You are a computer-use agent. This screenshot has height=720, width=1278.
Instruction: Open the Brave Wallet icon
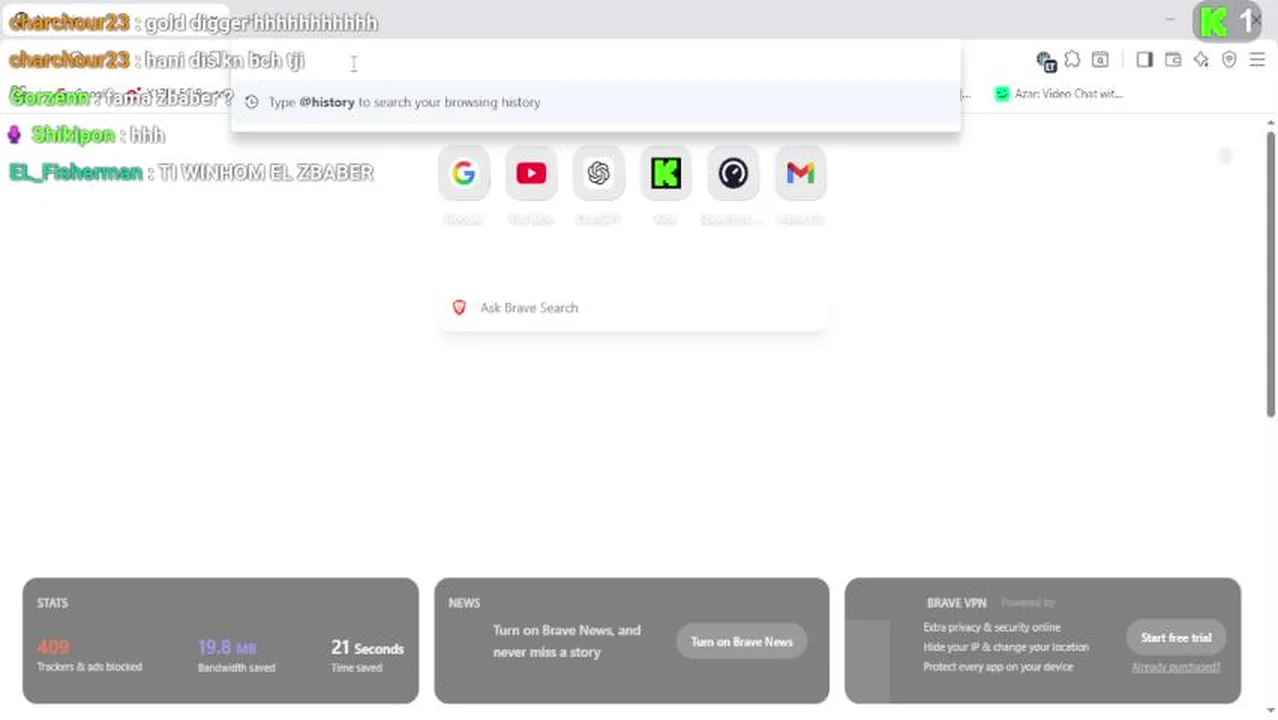(x=1173, y=60)
